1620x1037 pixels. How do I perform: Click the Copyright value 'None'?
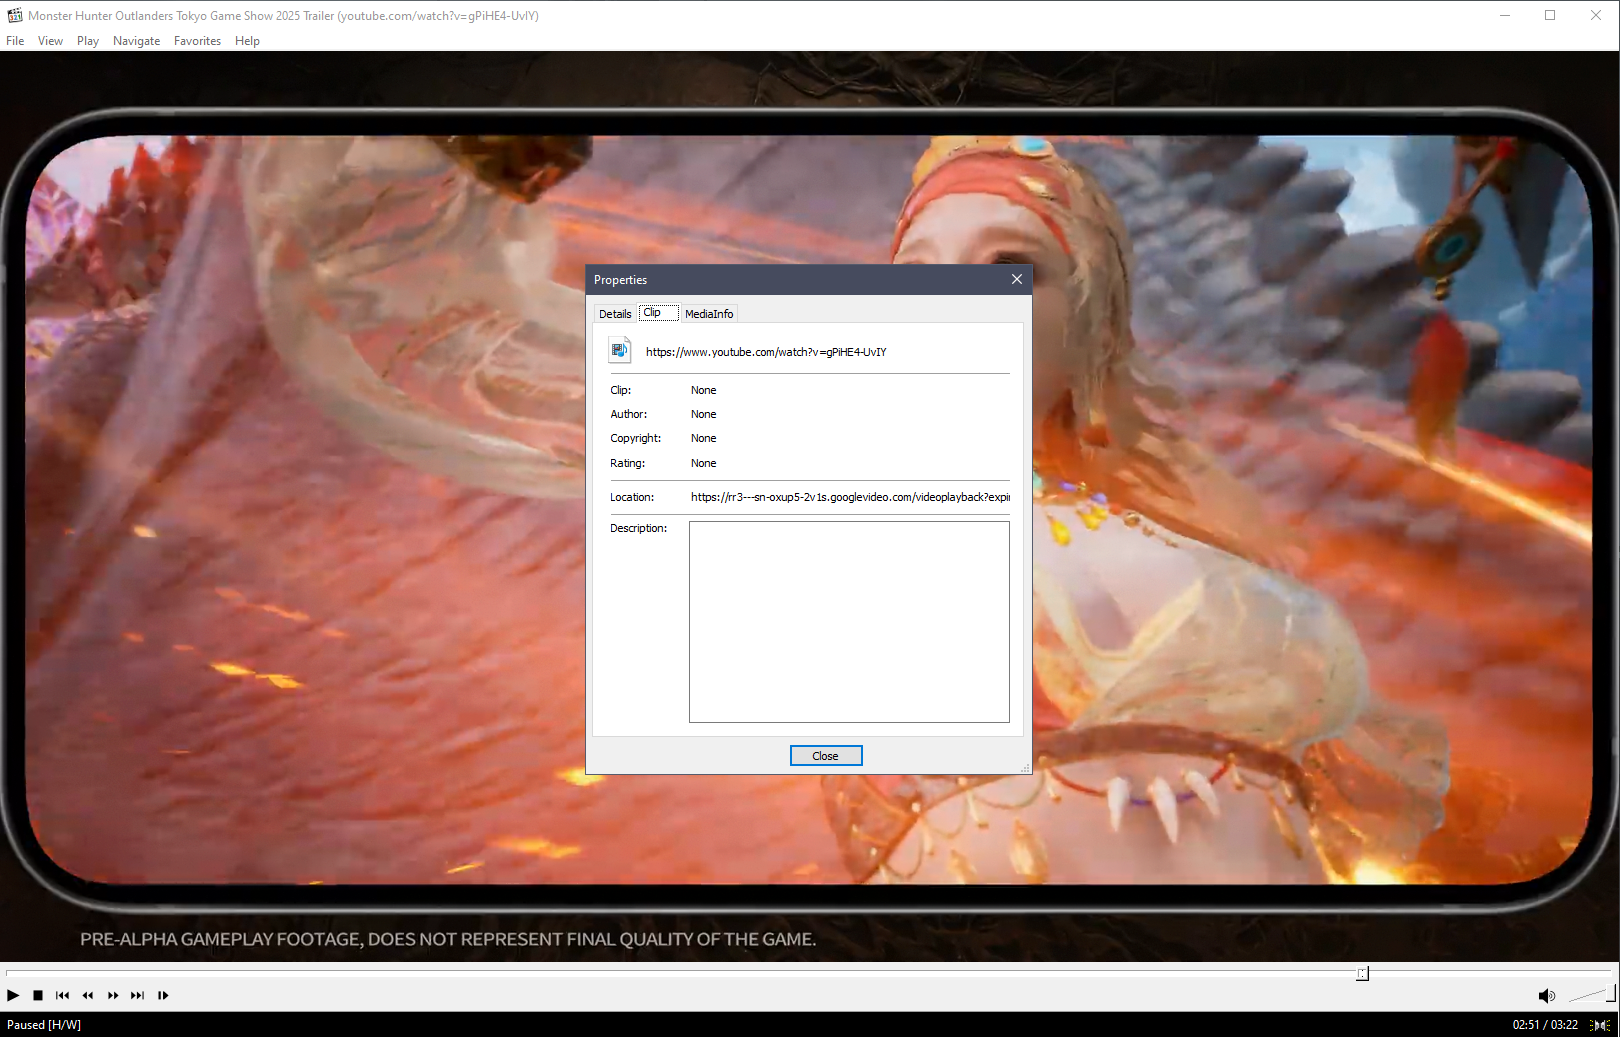[704, 438]
